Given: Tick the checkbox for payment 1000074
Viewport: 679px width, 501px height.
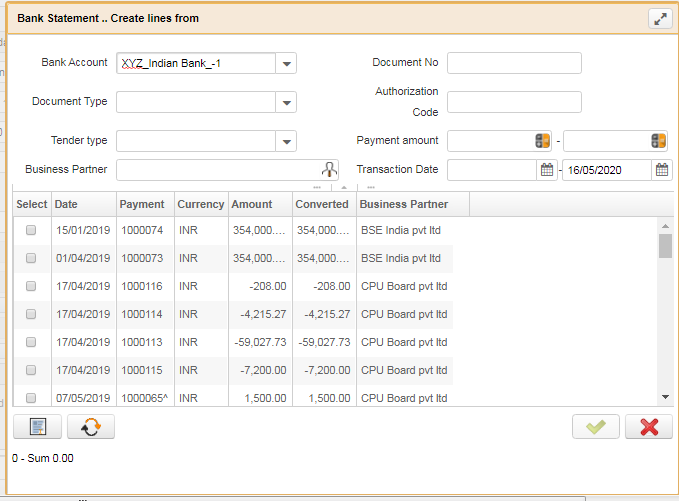Looking at the screenshot, I should [31, 230].
